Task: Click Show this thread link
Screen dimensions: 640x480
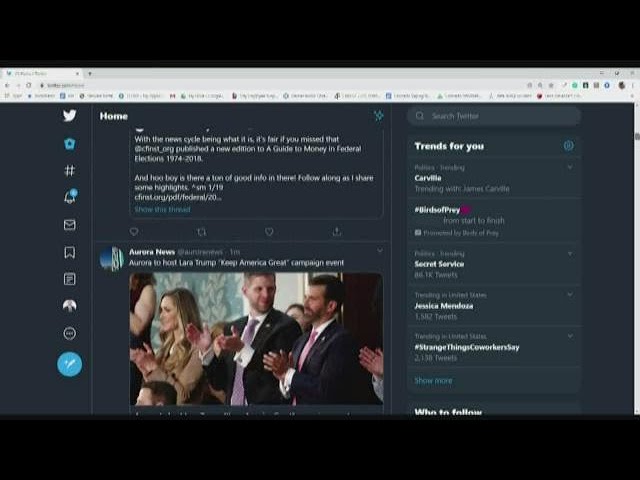Action: pyautogui.click(x=162, y=209)
